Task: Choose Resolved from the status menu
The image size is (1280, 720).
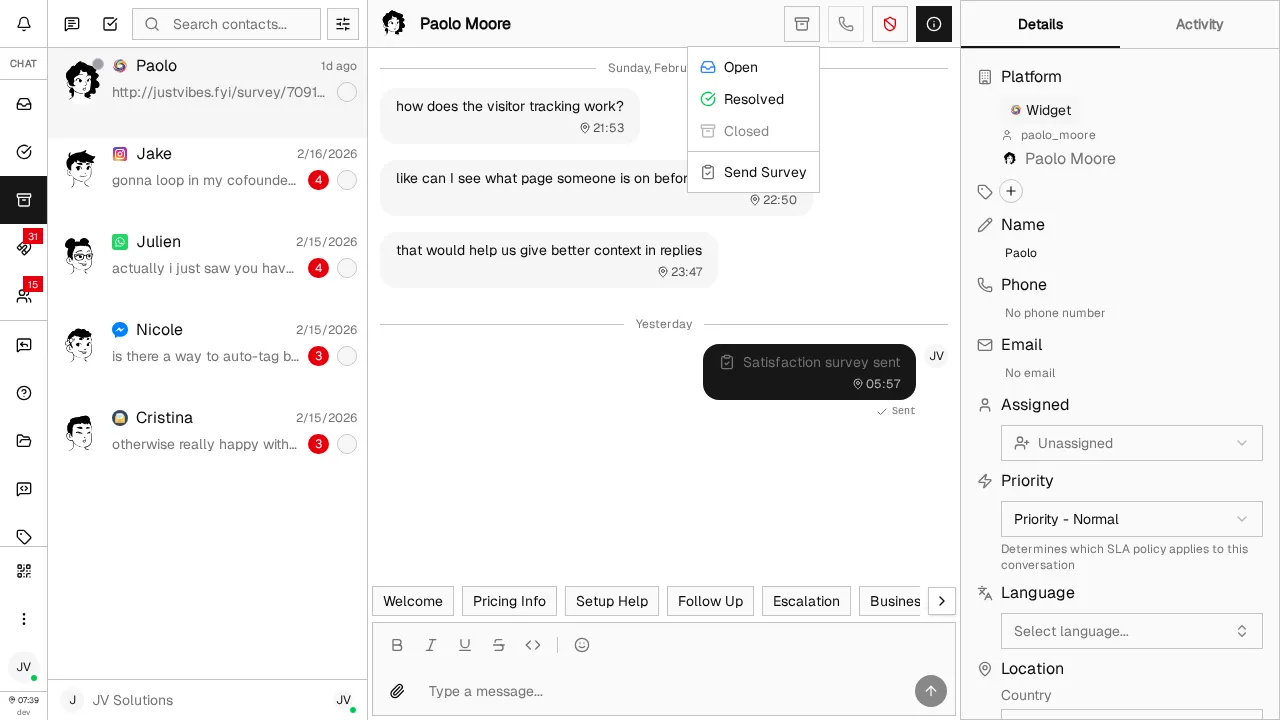Action: click(x=753, y=99)
